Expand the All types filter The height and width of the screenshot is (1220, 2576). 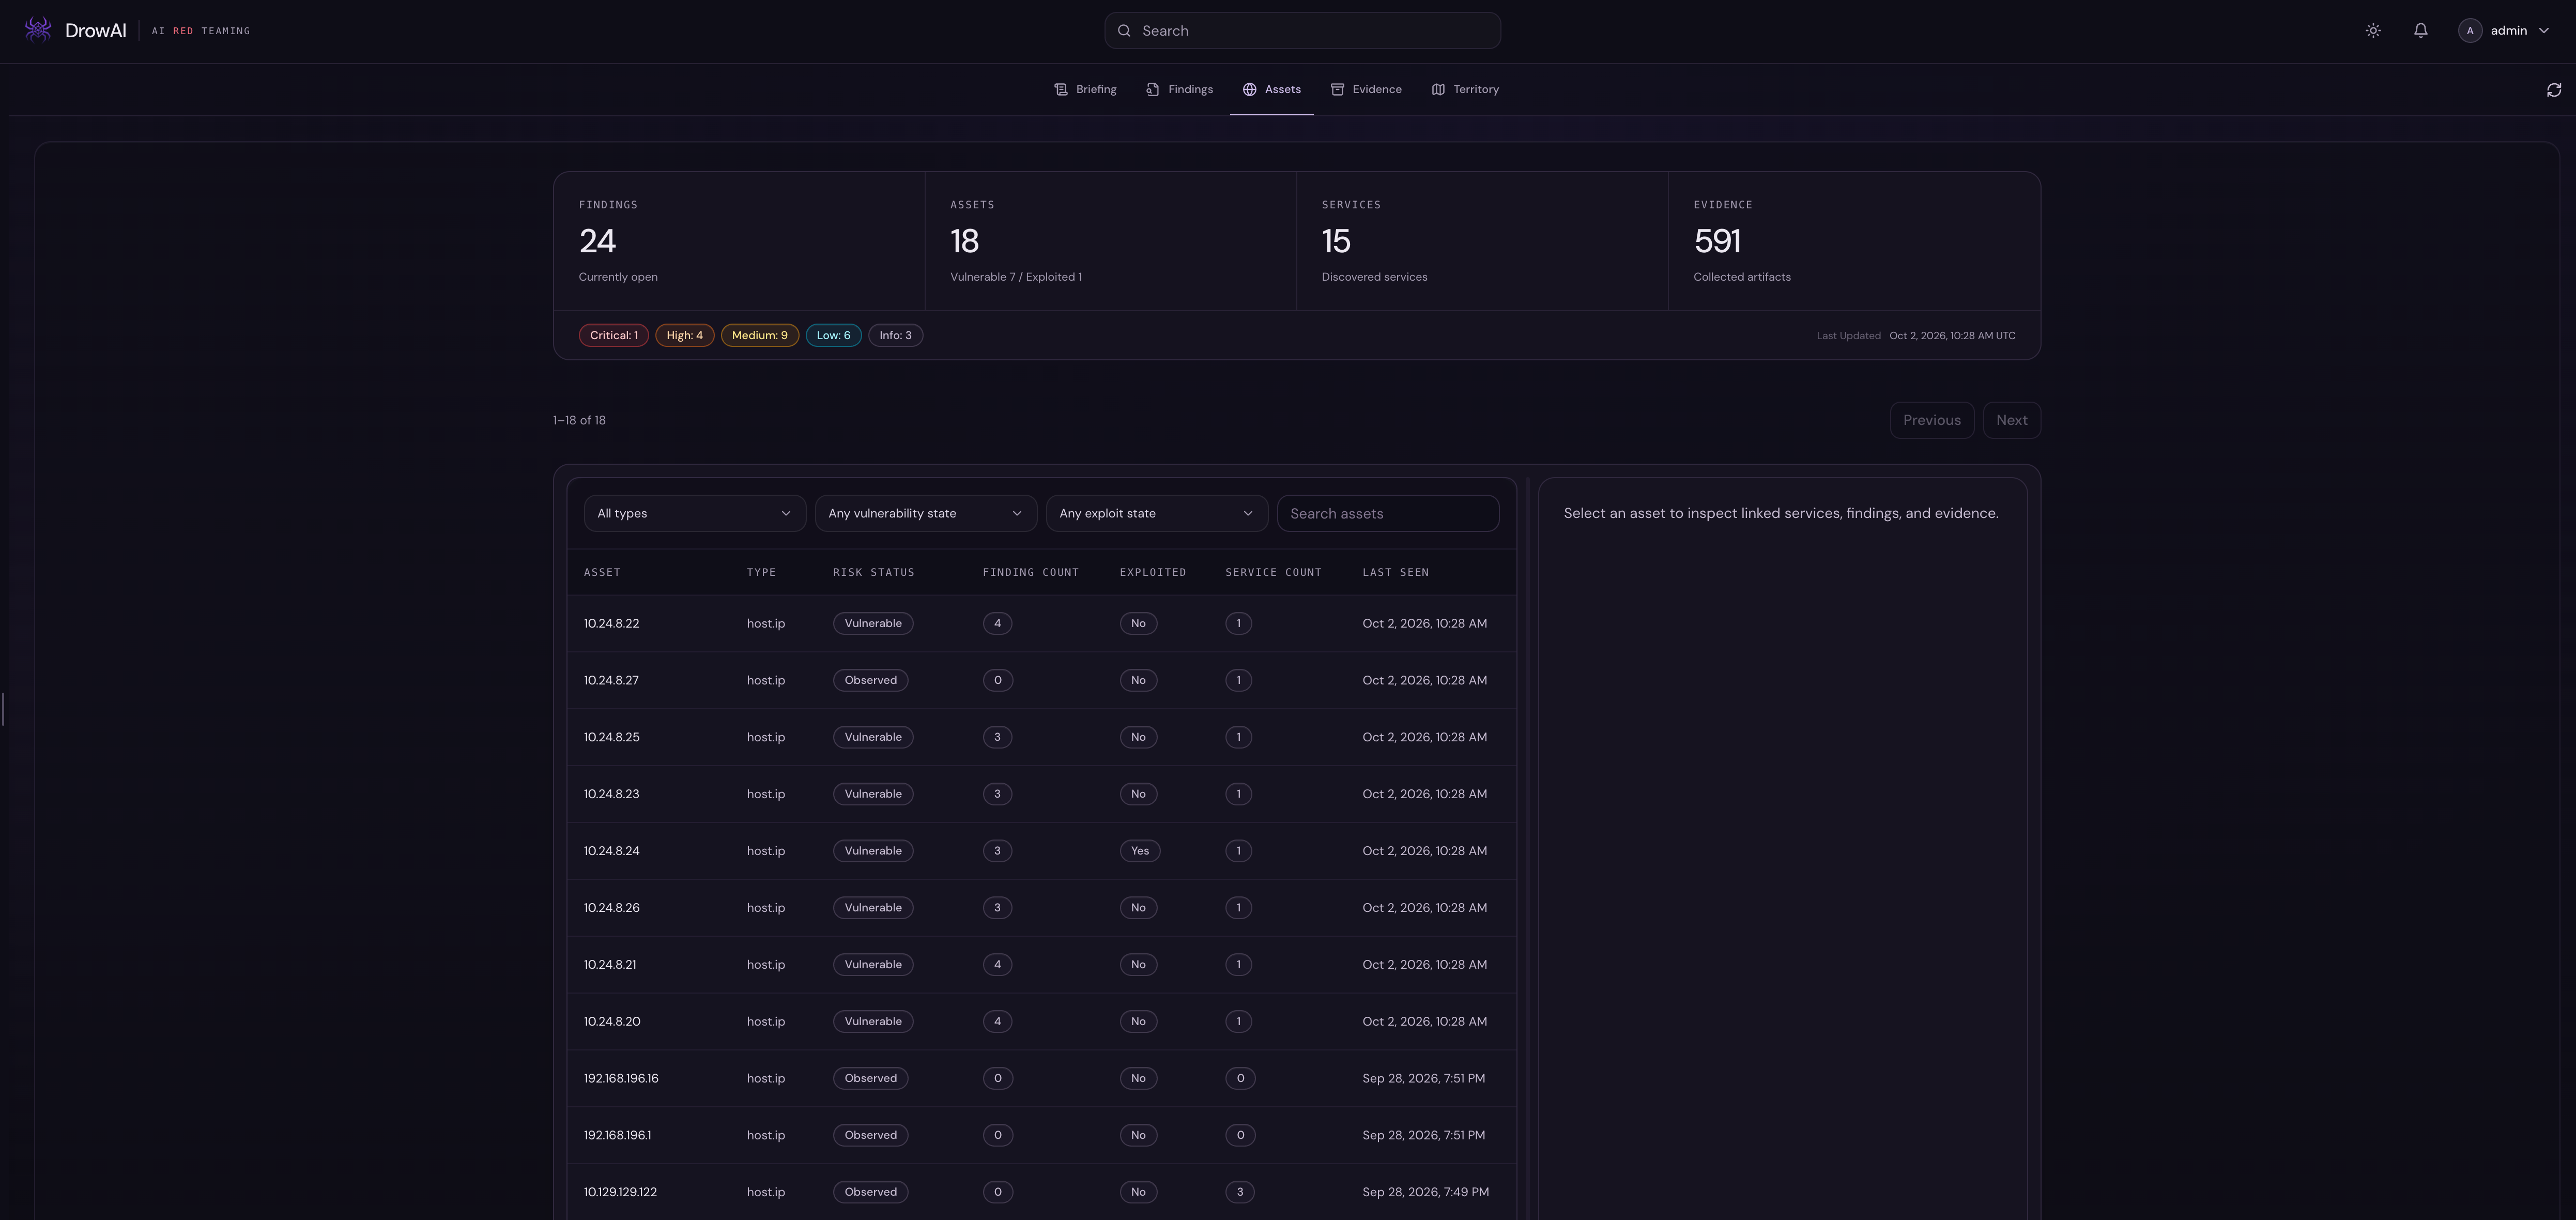click(x=694, y=513)
